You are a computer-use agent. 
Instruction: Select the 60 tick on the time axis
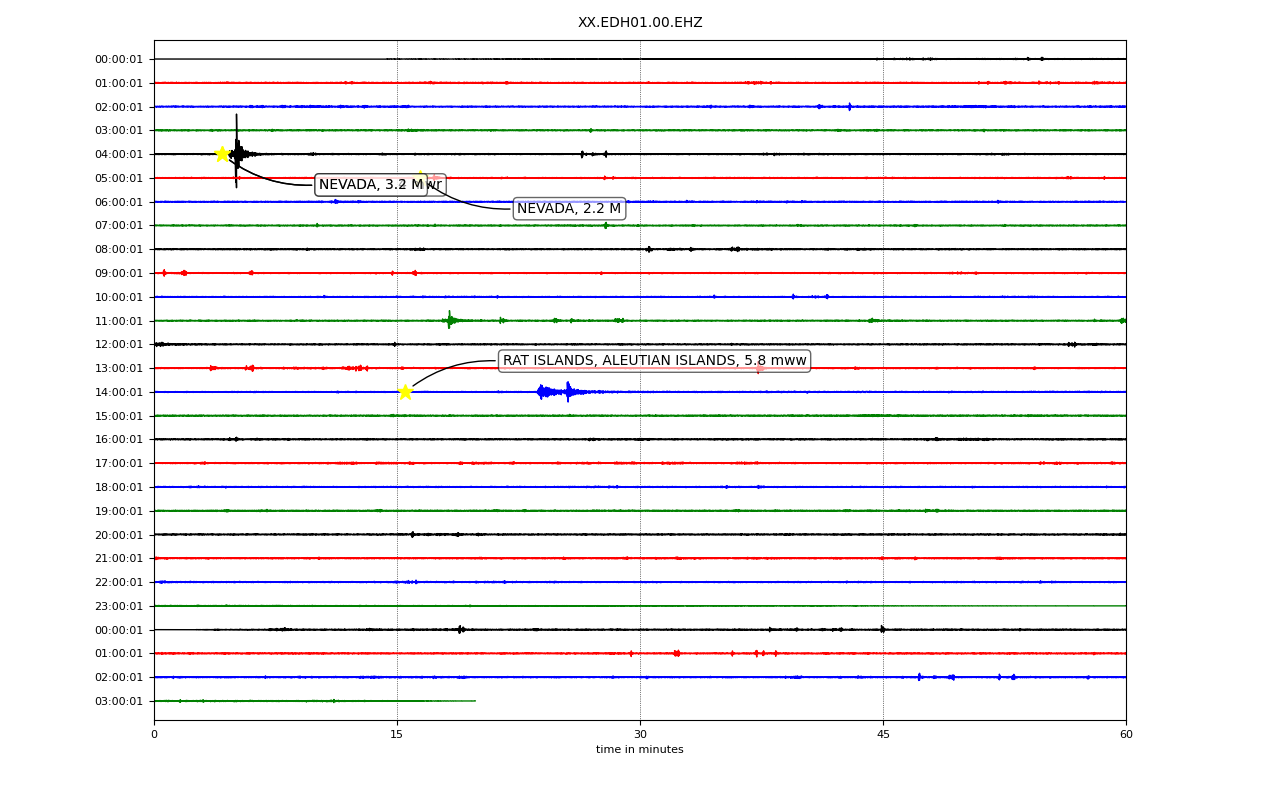pos(1126,735)
